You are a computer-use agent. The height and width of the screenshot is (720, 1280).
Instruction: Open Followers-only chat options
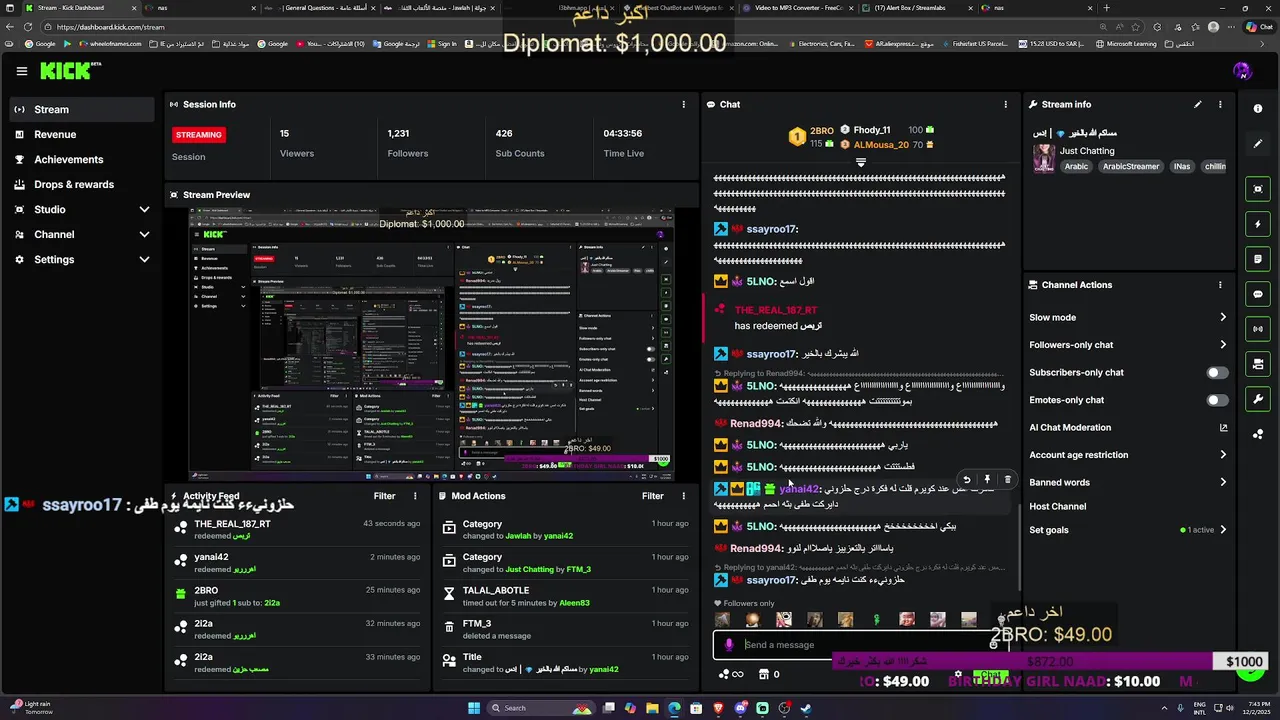[x=1128, y=345]
